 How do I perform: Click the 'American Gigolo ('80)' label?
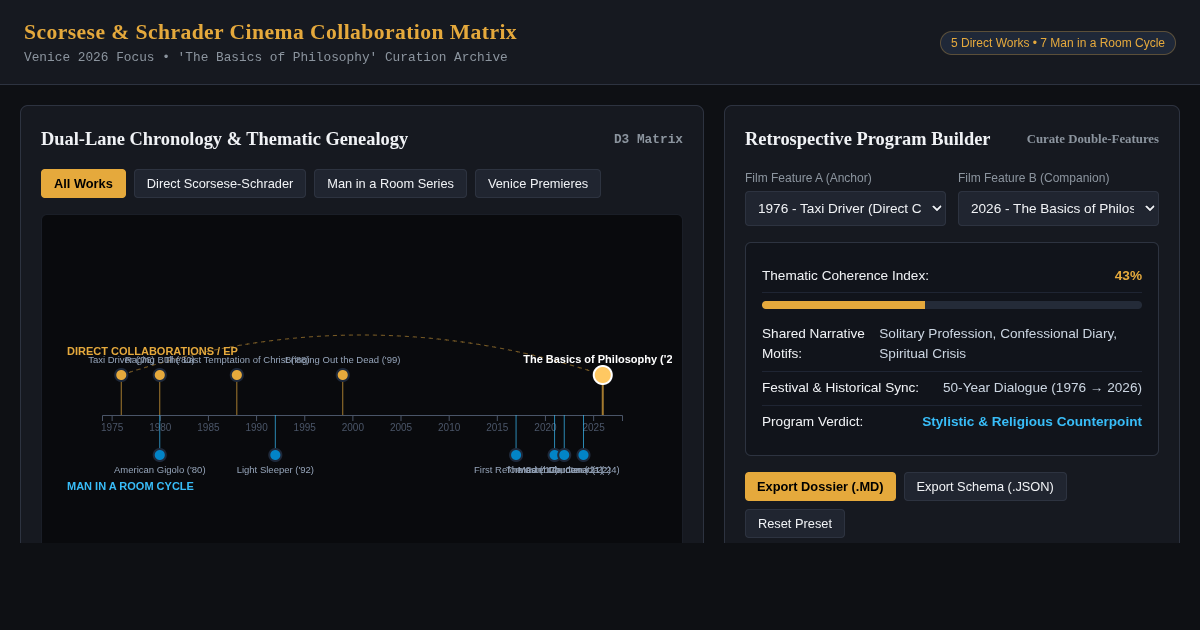[x=160, y=470]
